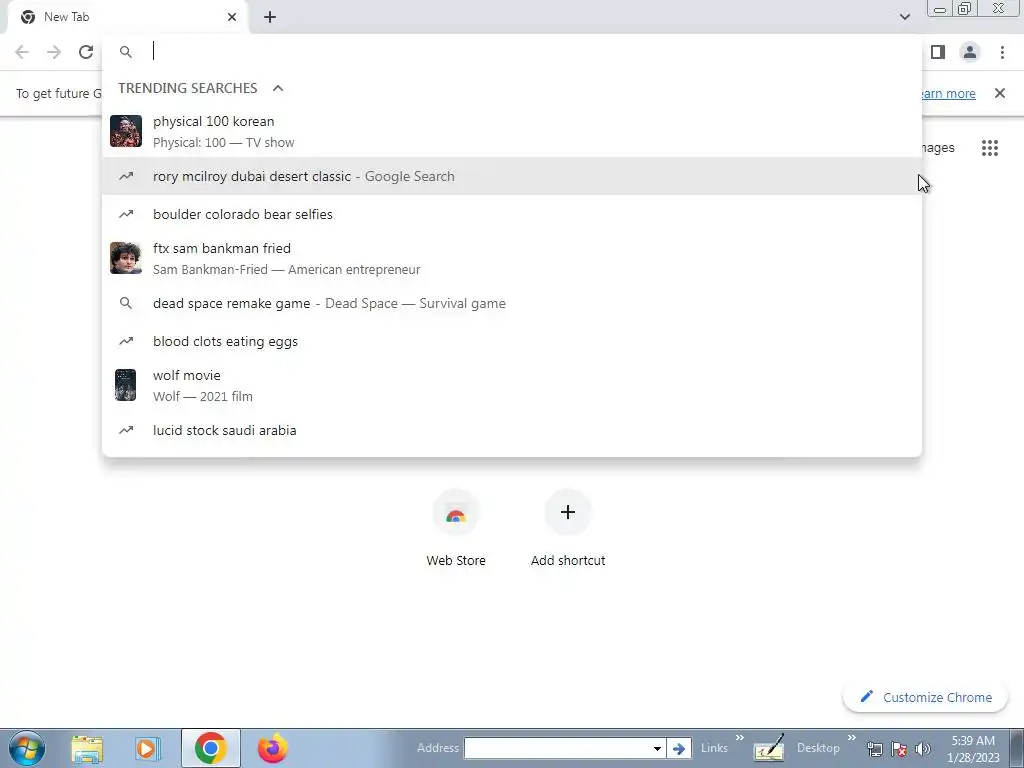
Task: Click the taskbar Address go arrow
Action: (679, 749)
